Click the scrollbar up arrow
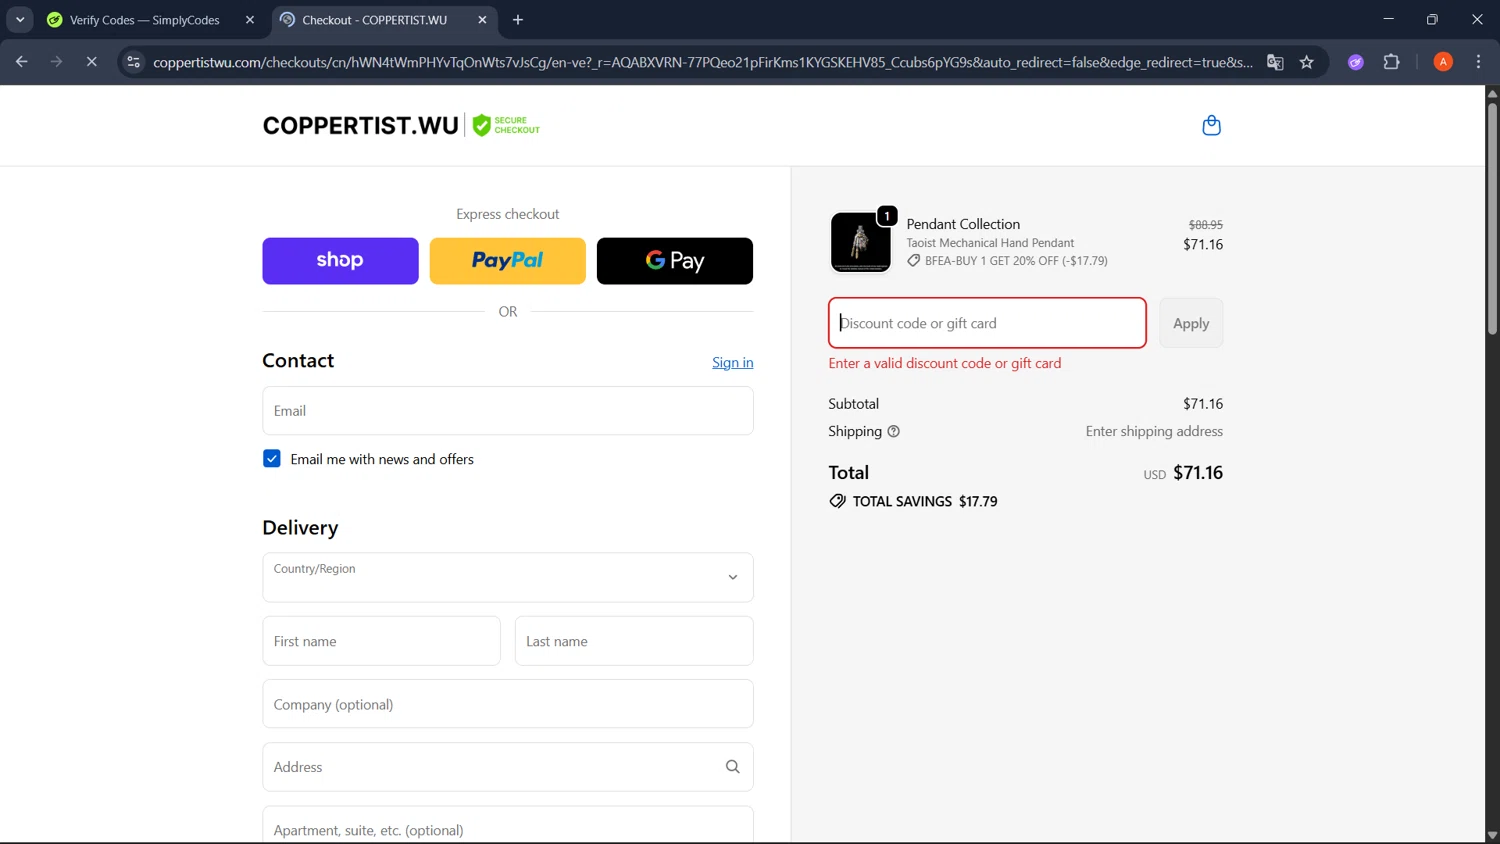Image resolution: width=1500 pixels, height=844 pixels. (1492, 93)
